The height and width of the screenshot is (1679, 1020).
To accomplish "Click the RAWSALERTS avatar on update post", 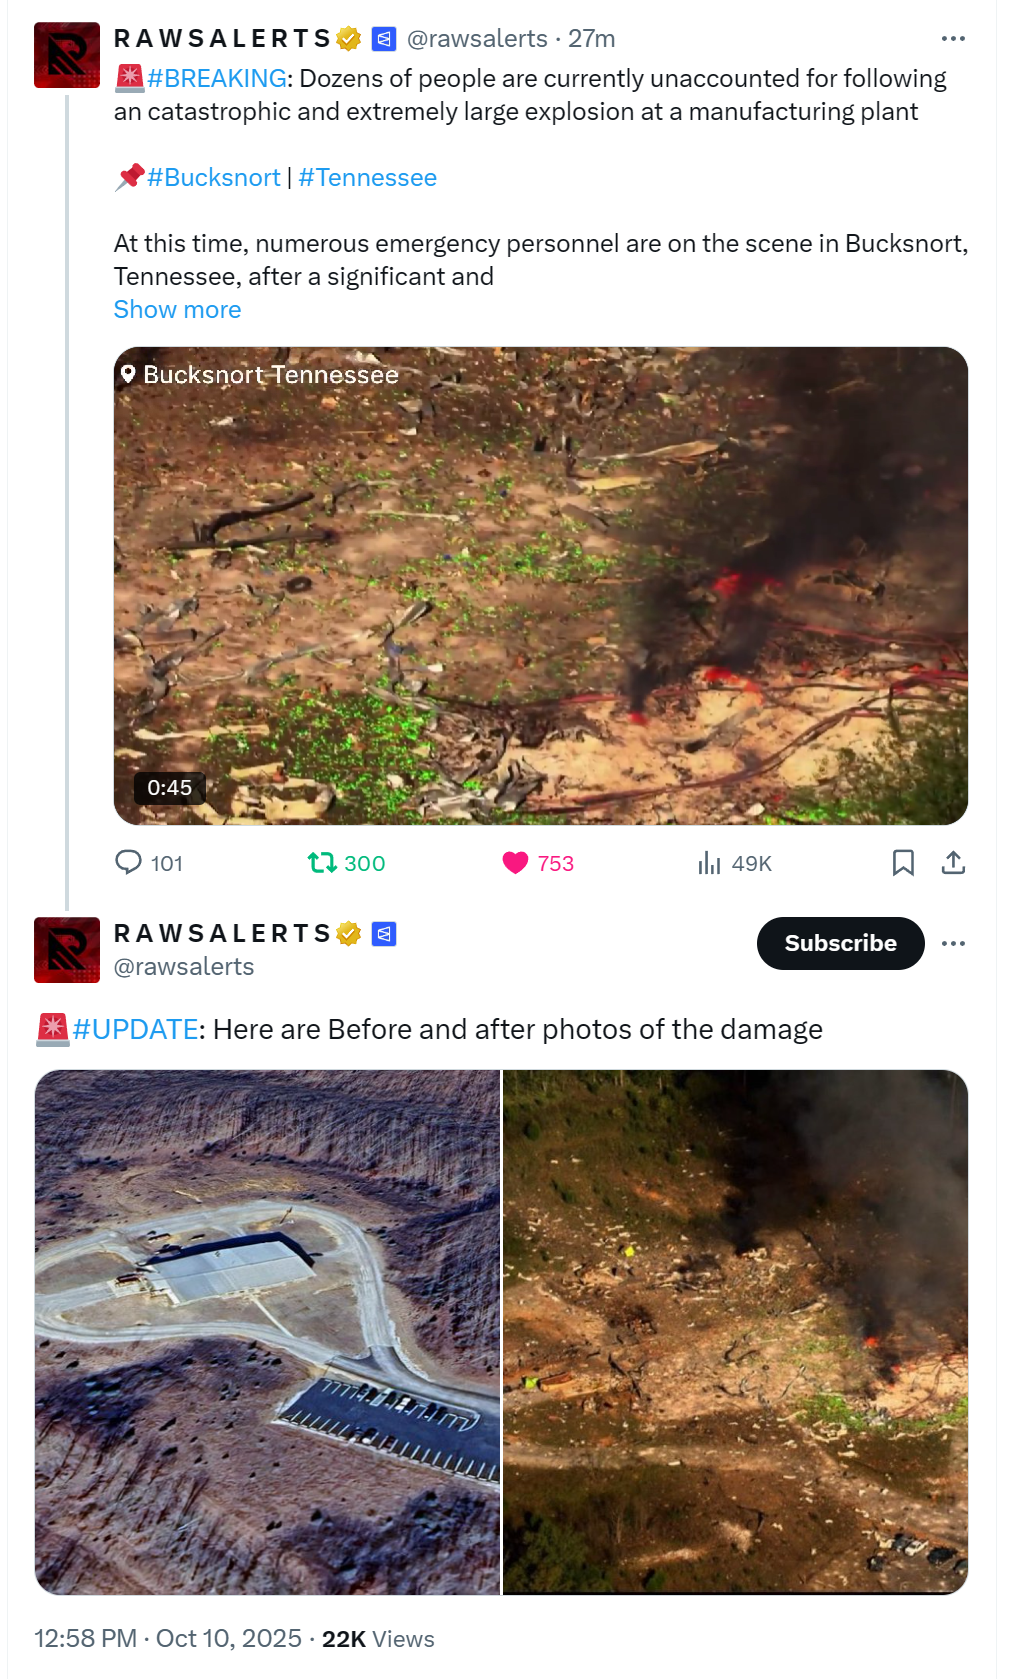I will click(x=67, y=949).
